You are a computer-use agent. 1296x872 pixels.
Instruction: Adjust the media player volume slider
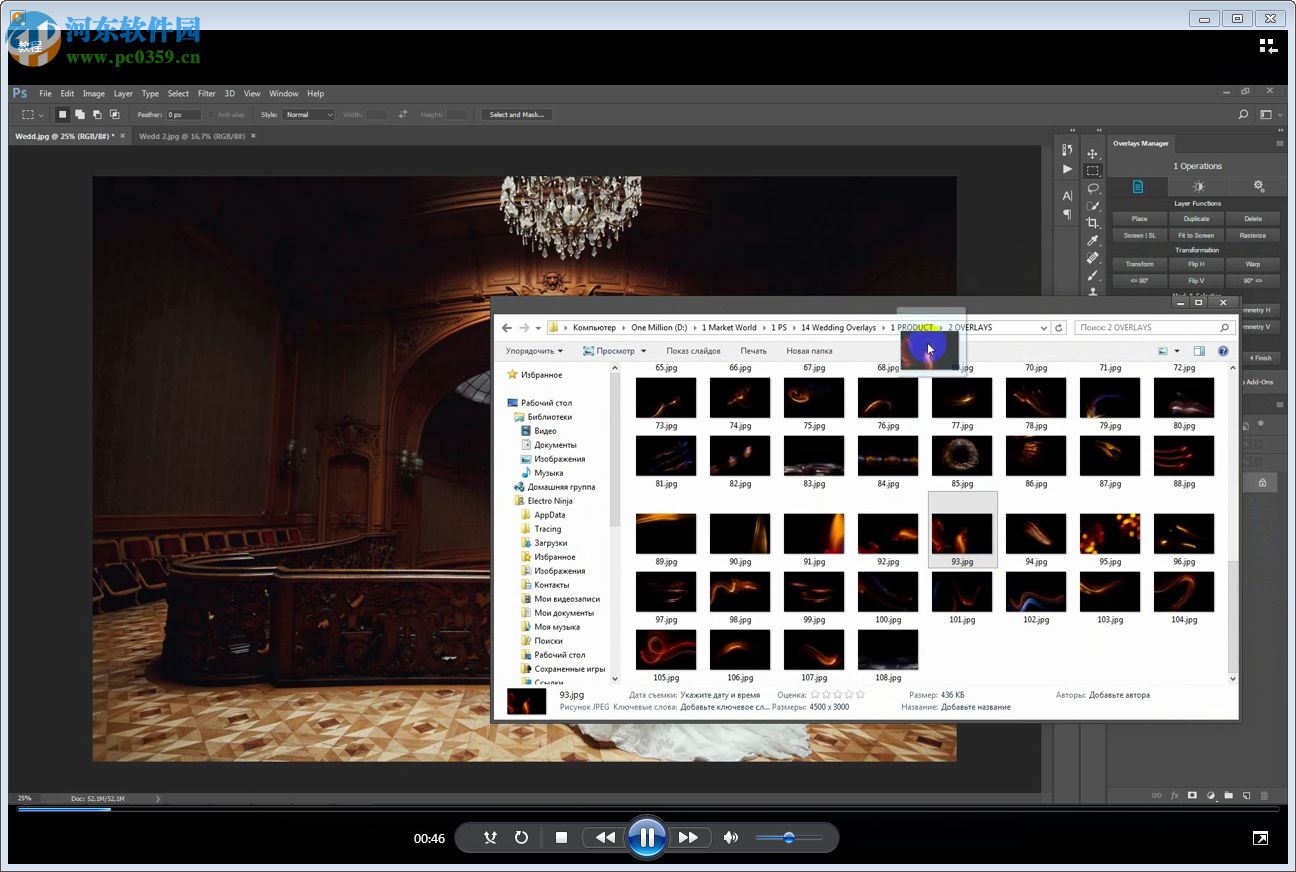tap(789, 838)
